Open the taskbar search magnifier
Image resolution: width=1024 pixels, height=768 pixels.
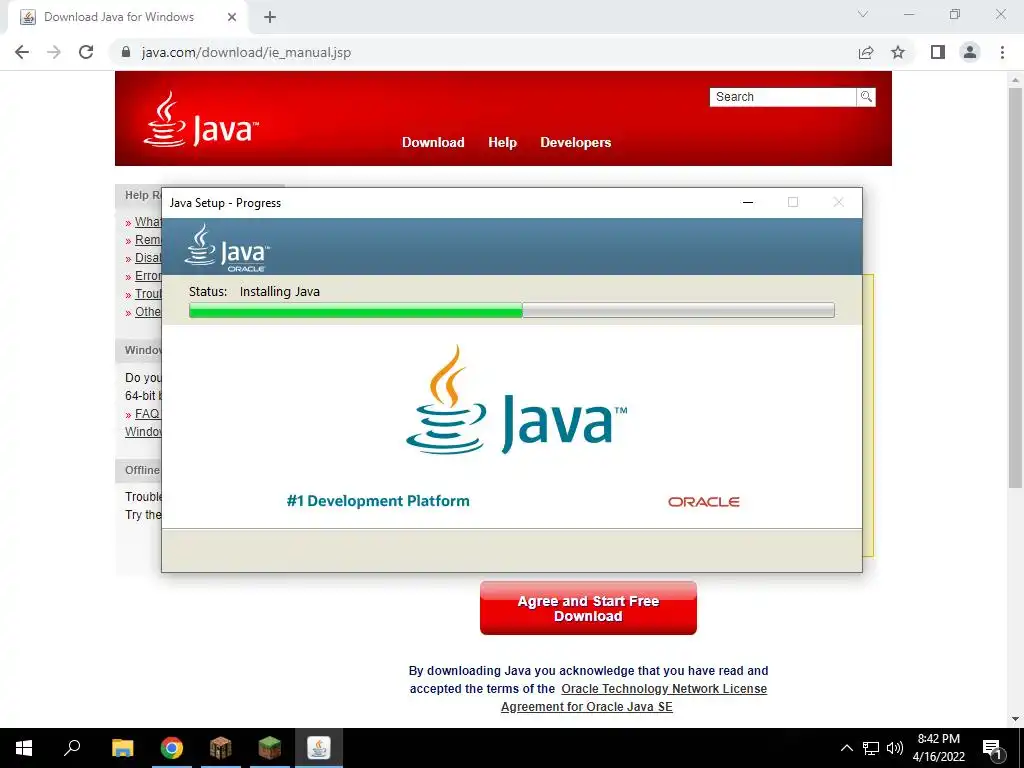coord(72,748)
